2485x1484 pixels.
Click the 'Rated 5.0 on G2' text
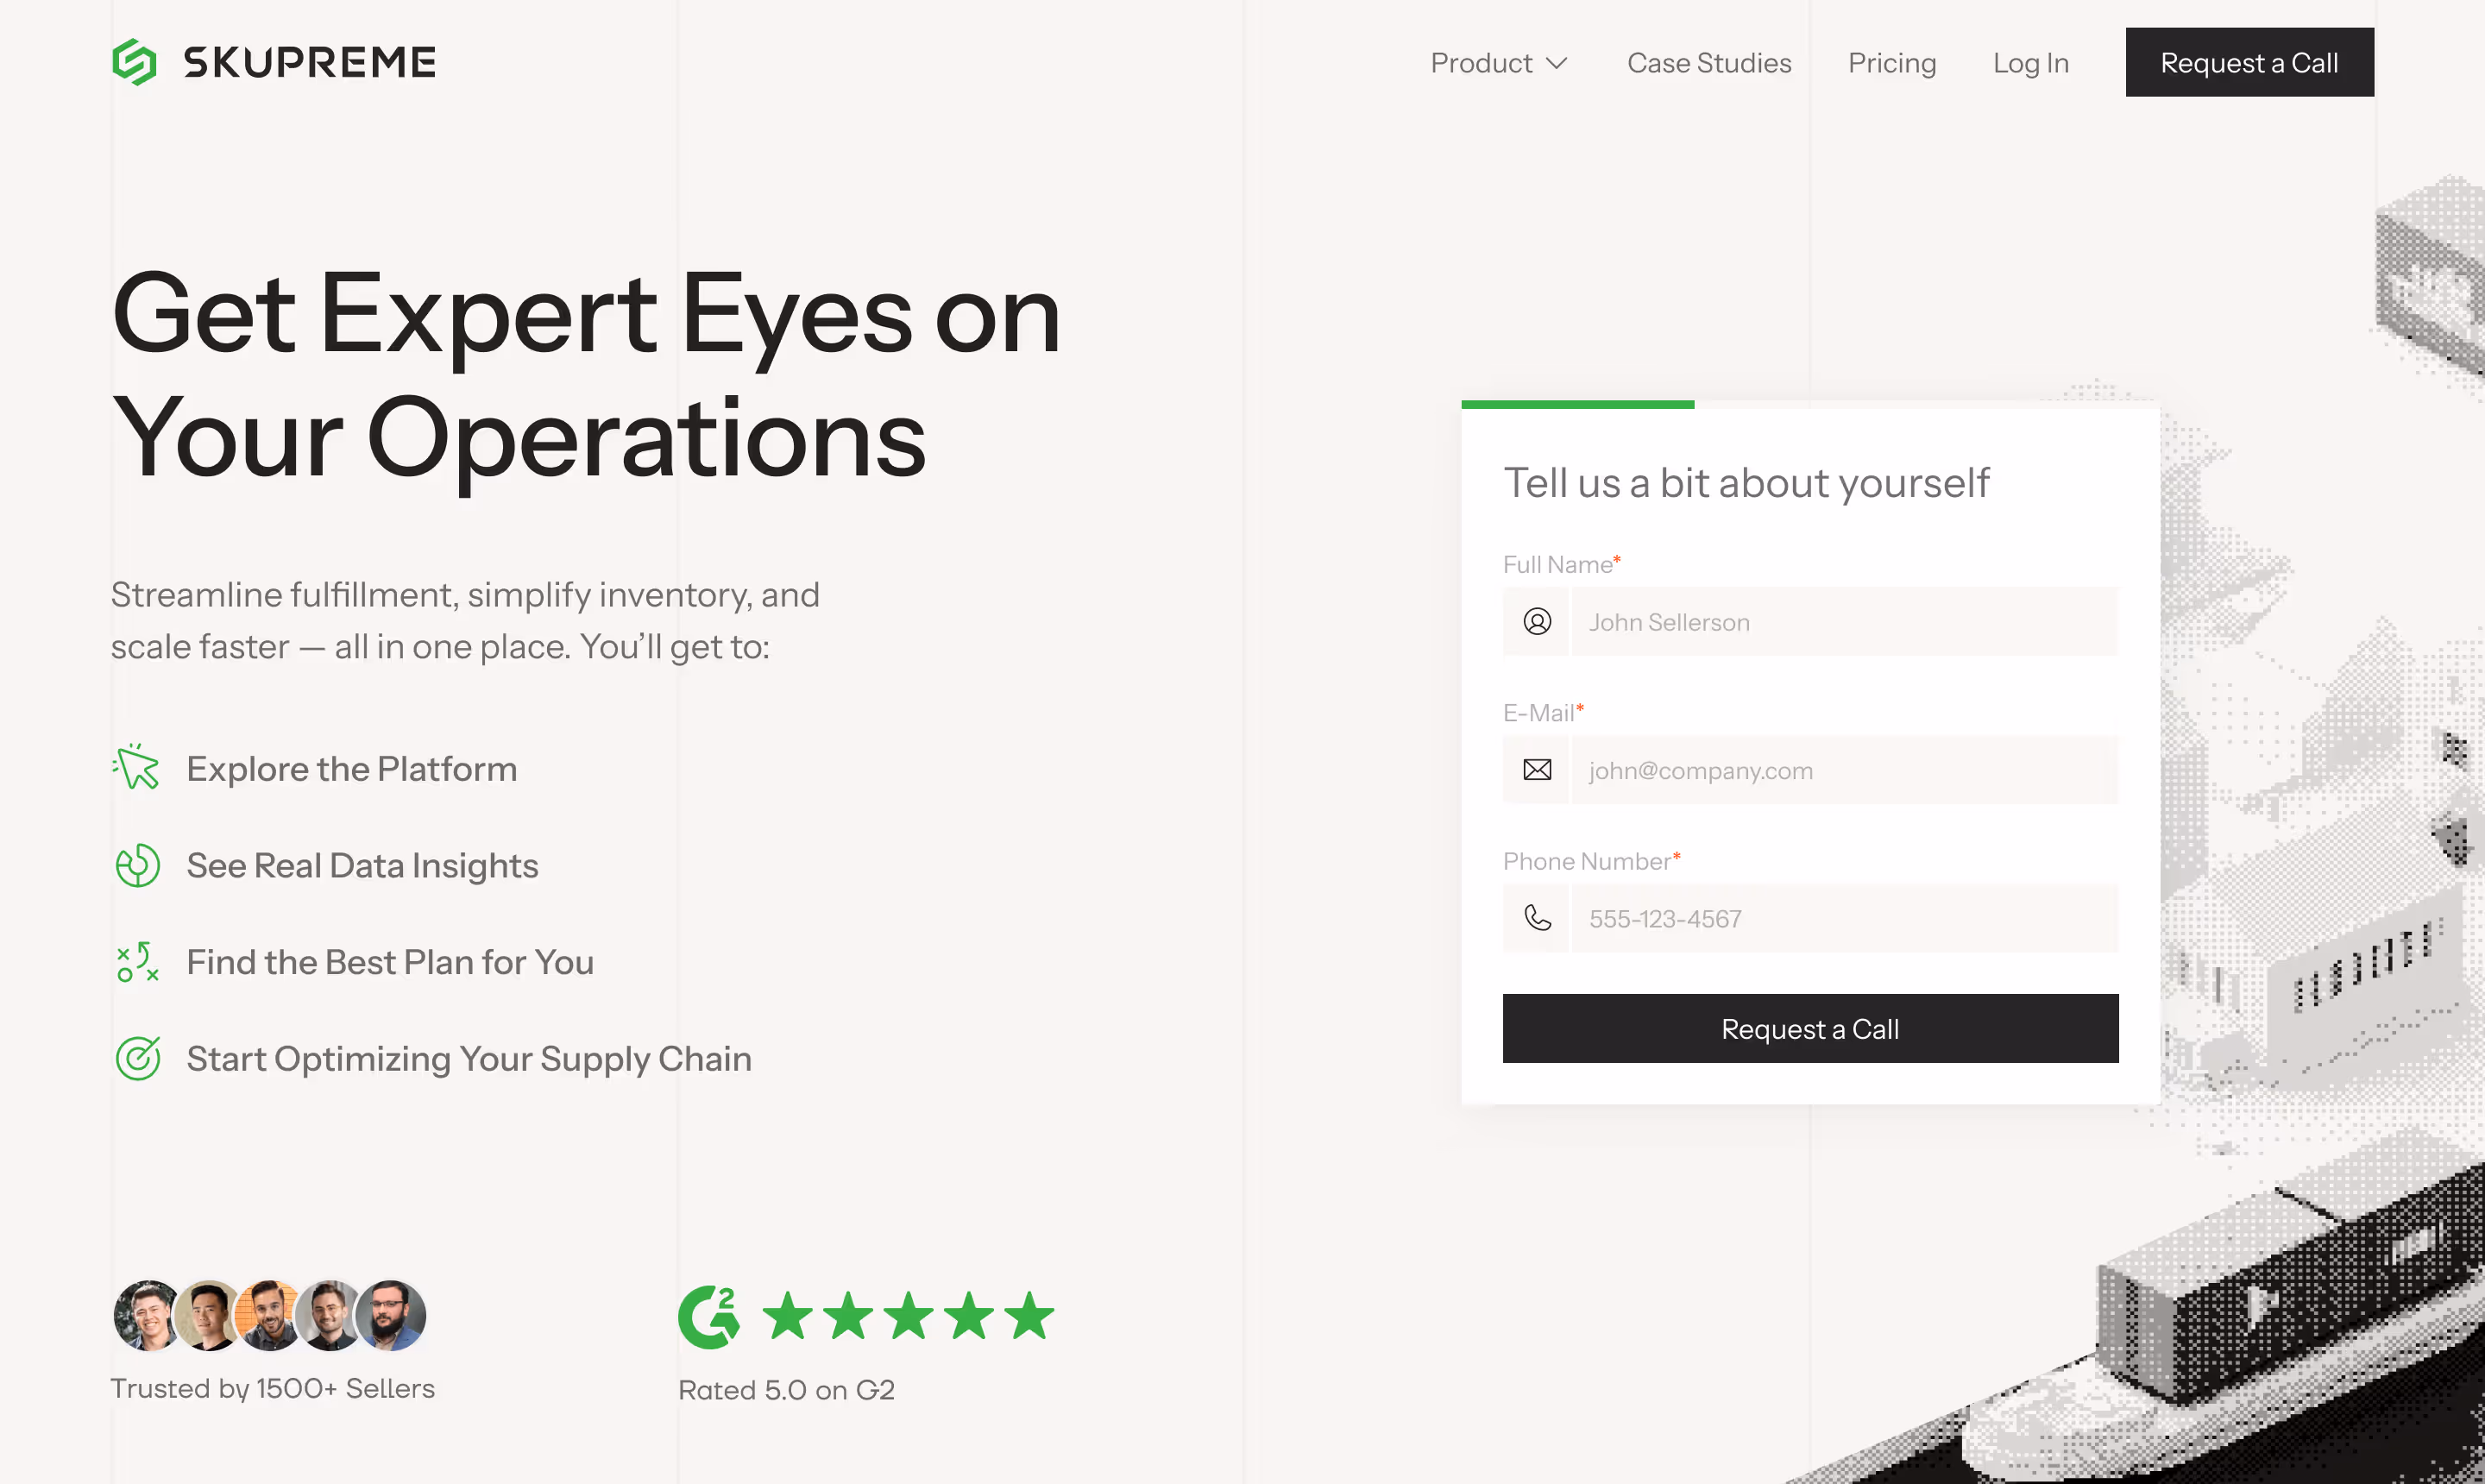click(x=786, y=1390)
